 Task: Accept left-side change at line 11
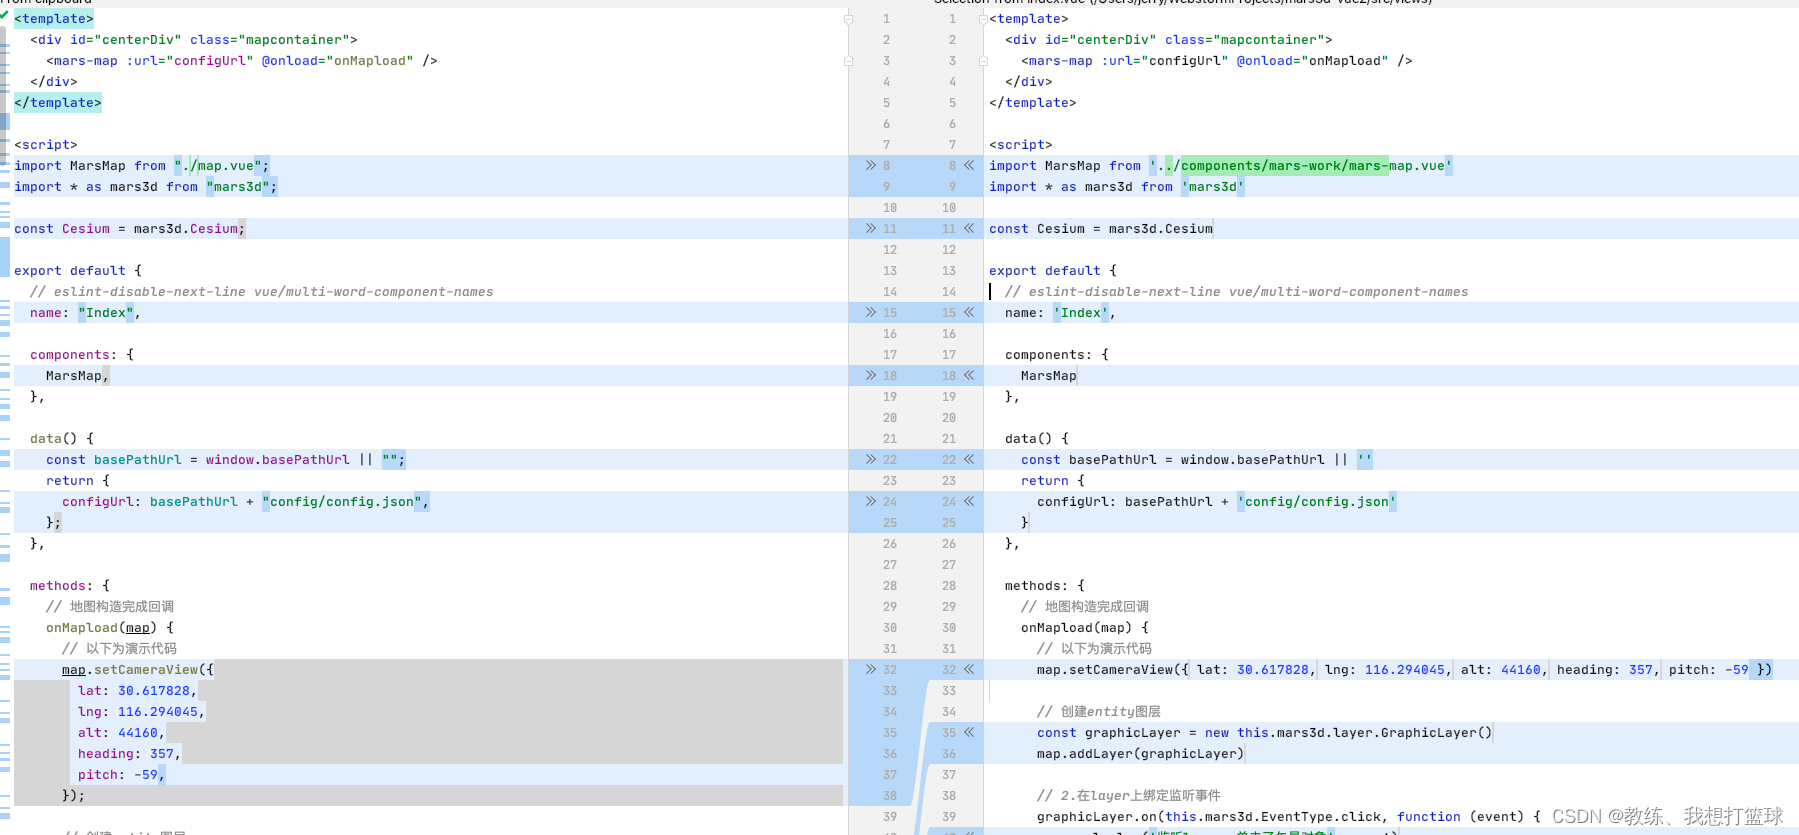871,228
